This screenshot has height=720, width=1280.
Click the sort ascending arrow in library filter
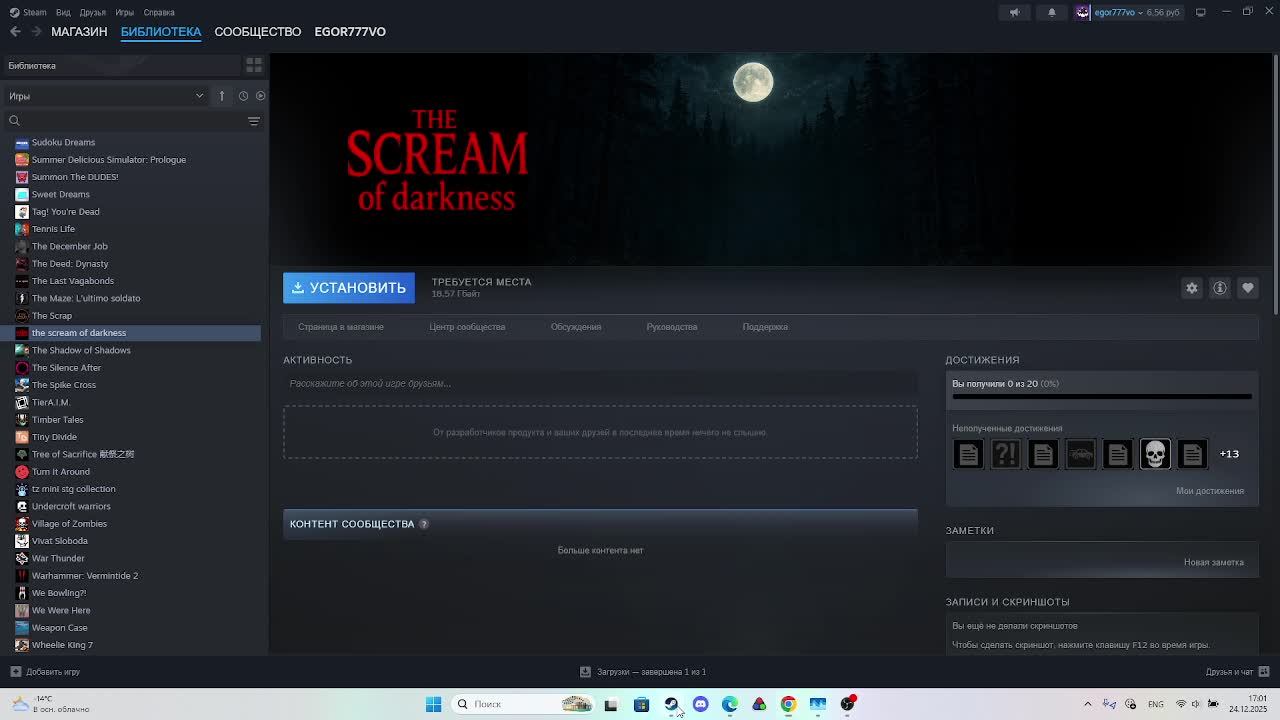222,96
